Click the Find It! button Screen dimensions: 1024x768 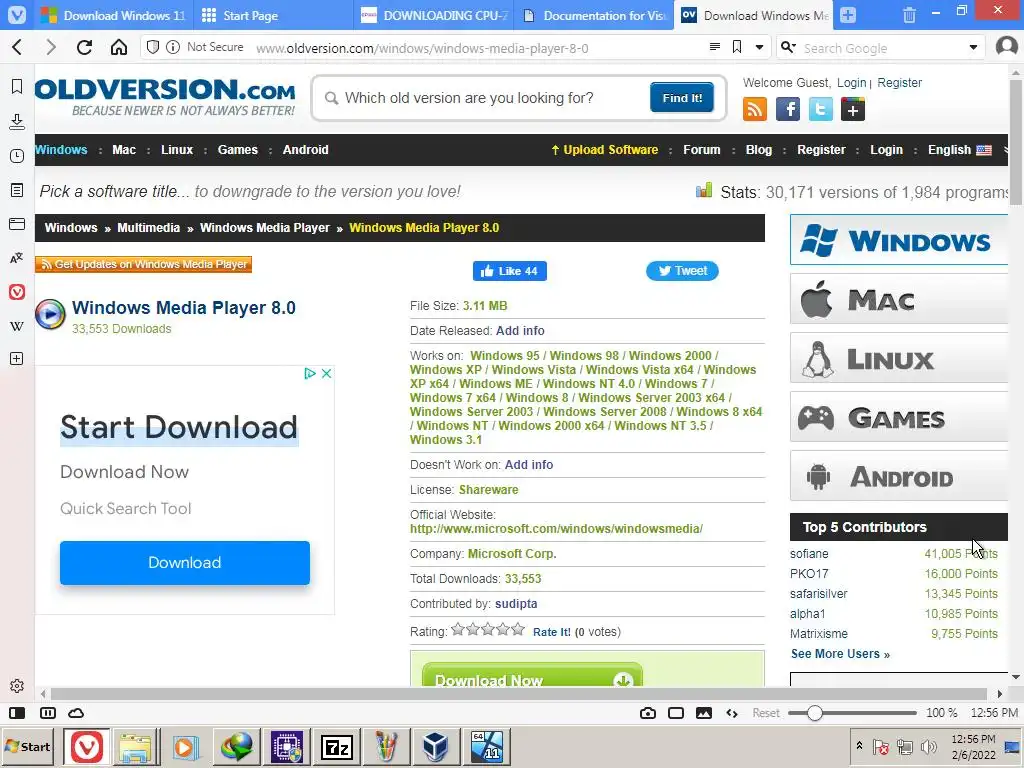pos(682,98)
